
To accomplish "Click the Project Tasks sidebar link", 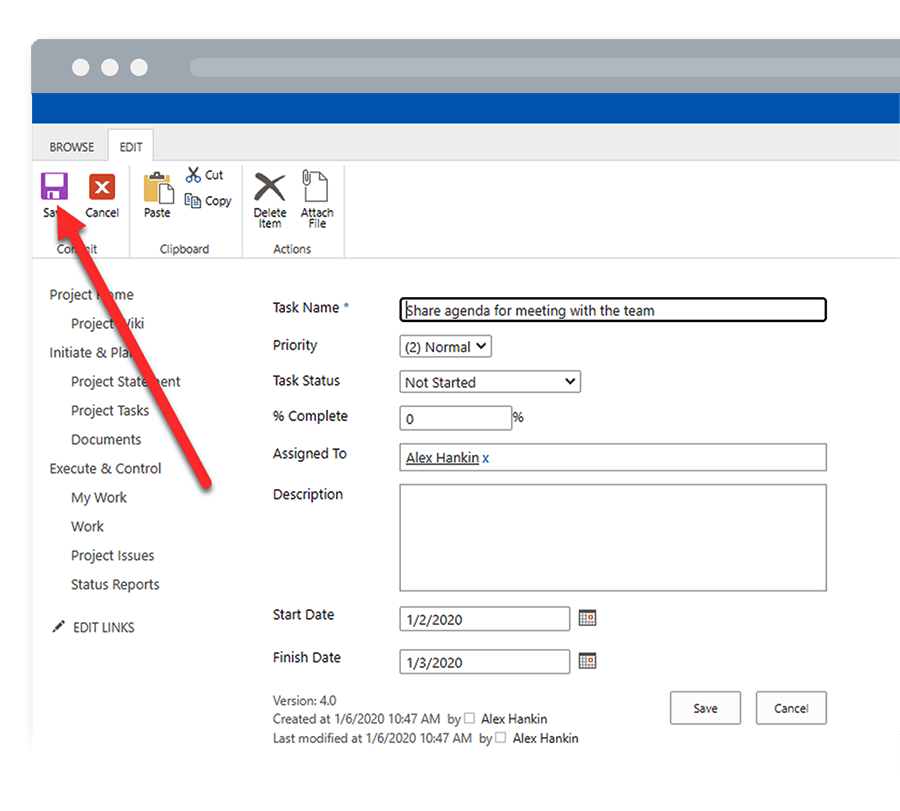I will [110, 410].
